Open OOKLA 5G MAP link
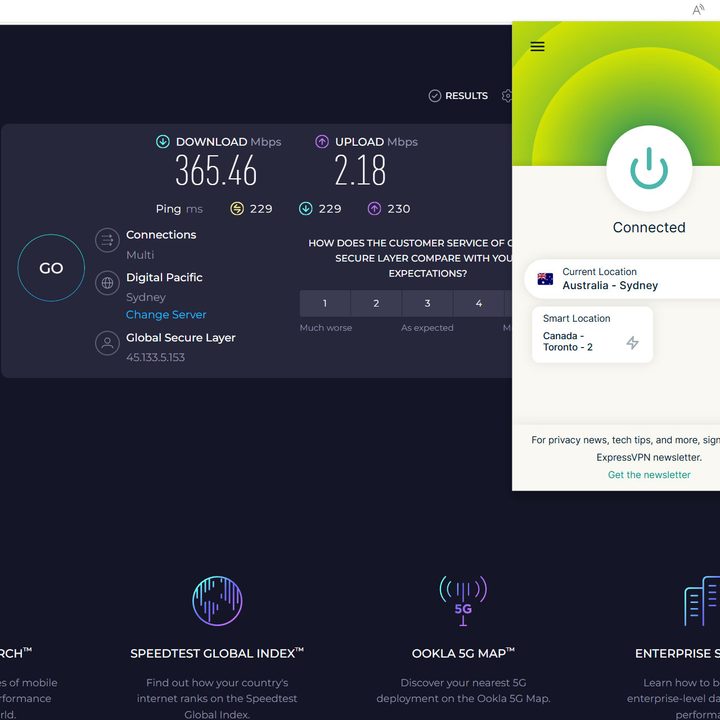This screenshot has height=720, width=720. tap(463, 653)
